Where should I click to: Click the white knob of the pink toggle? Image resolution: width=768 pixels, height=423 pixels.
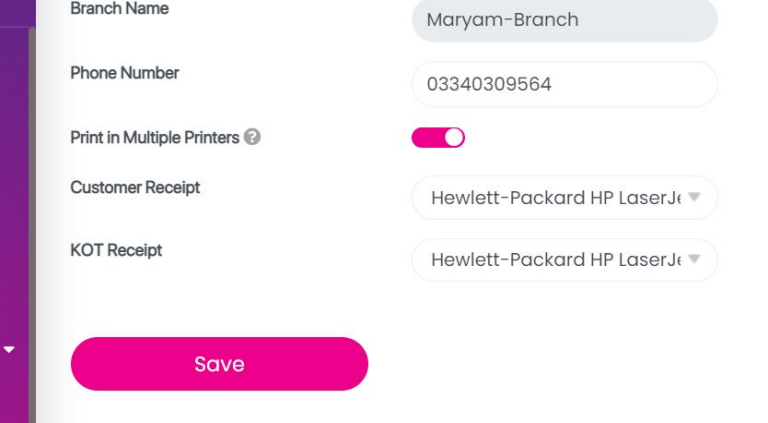(454, 138)
